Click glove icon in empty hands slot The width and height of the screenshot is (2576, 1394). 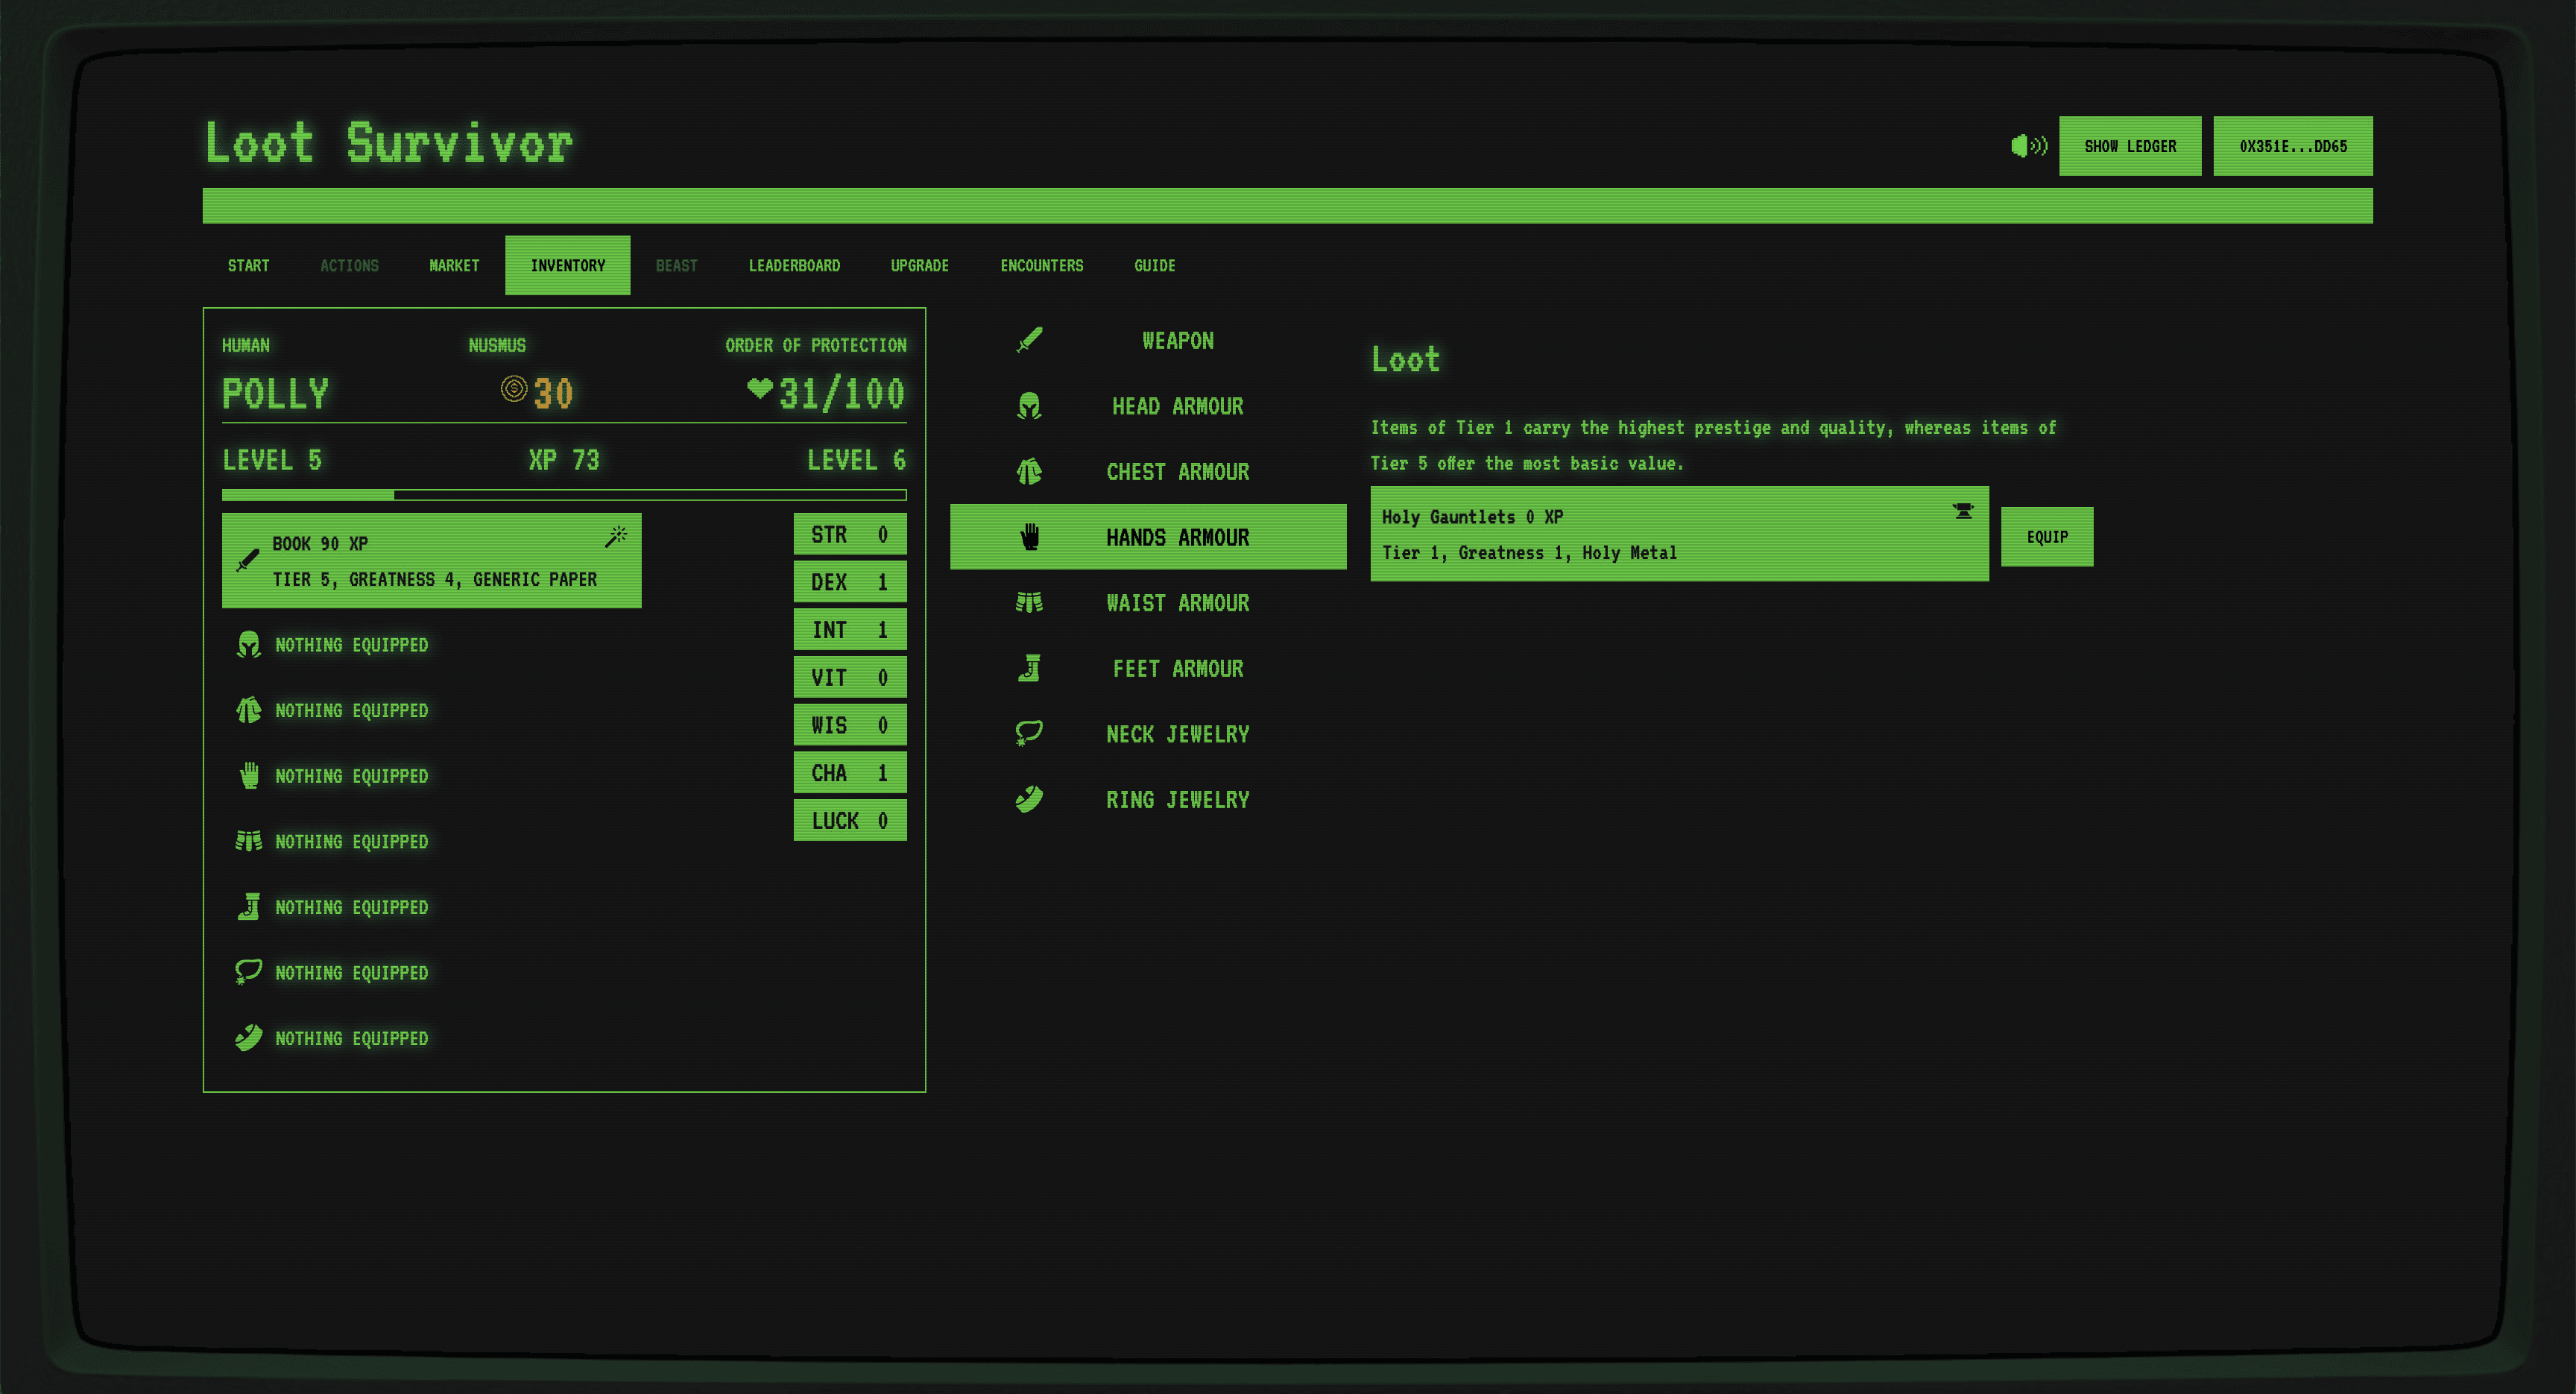[249, 775]
